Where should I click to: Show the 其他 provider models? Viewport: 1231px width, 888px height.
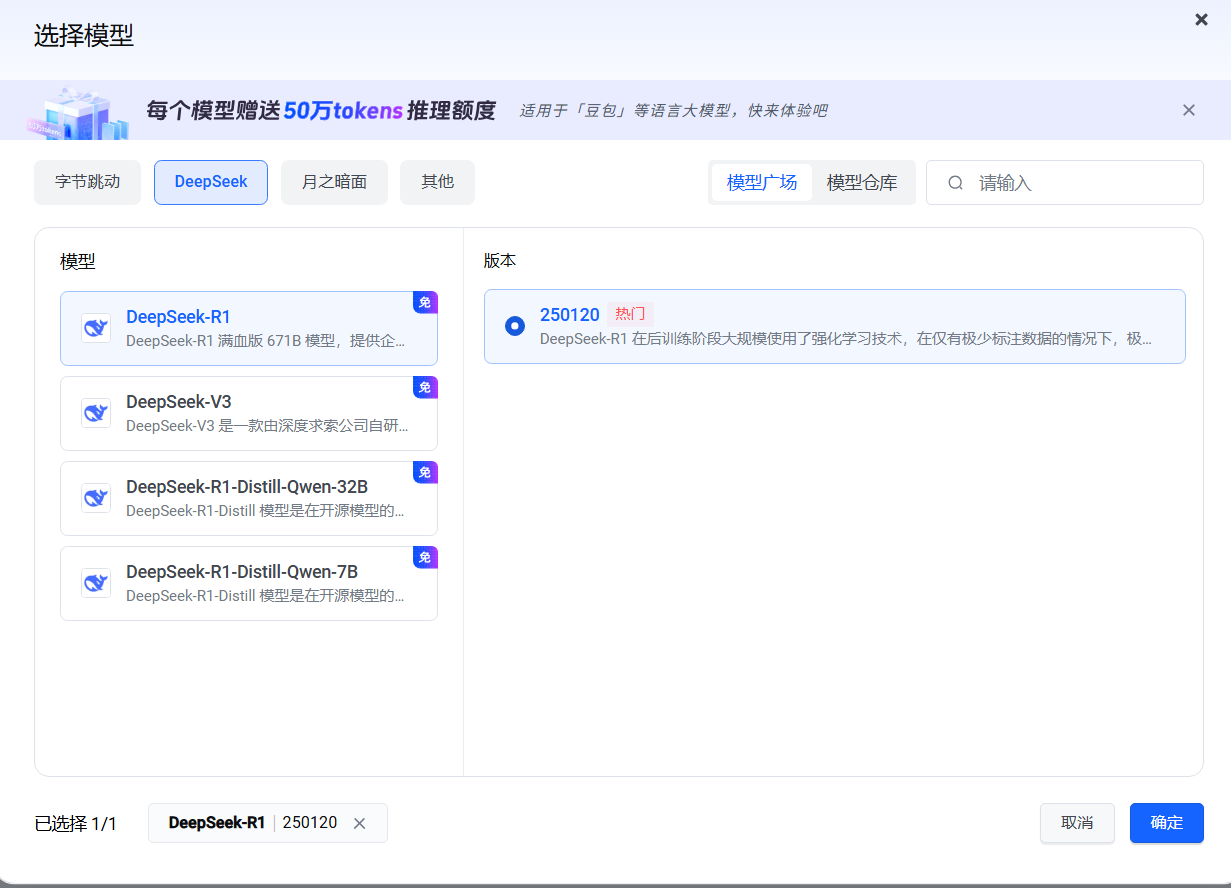[437, 182]
